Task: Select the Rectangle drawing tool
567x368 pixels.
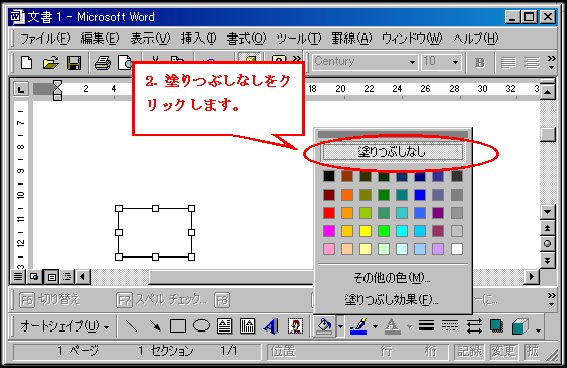Action: [x=178, y=326]
